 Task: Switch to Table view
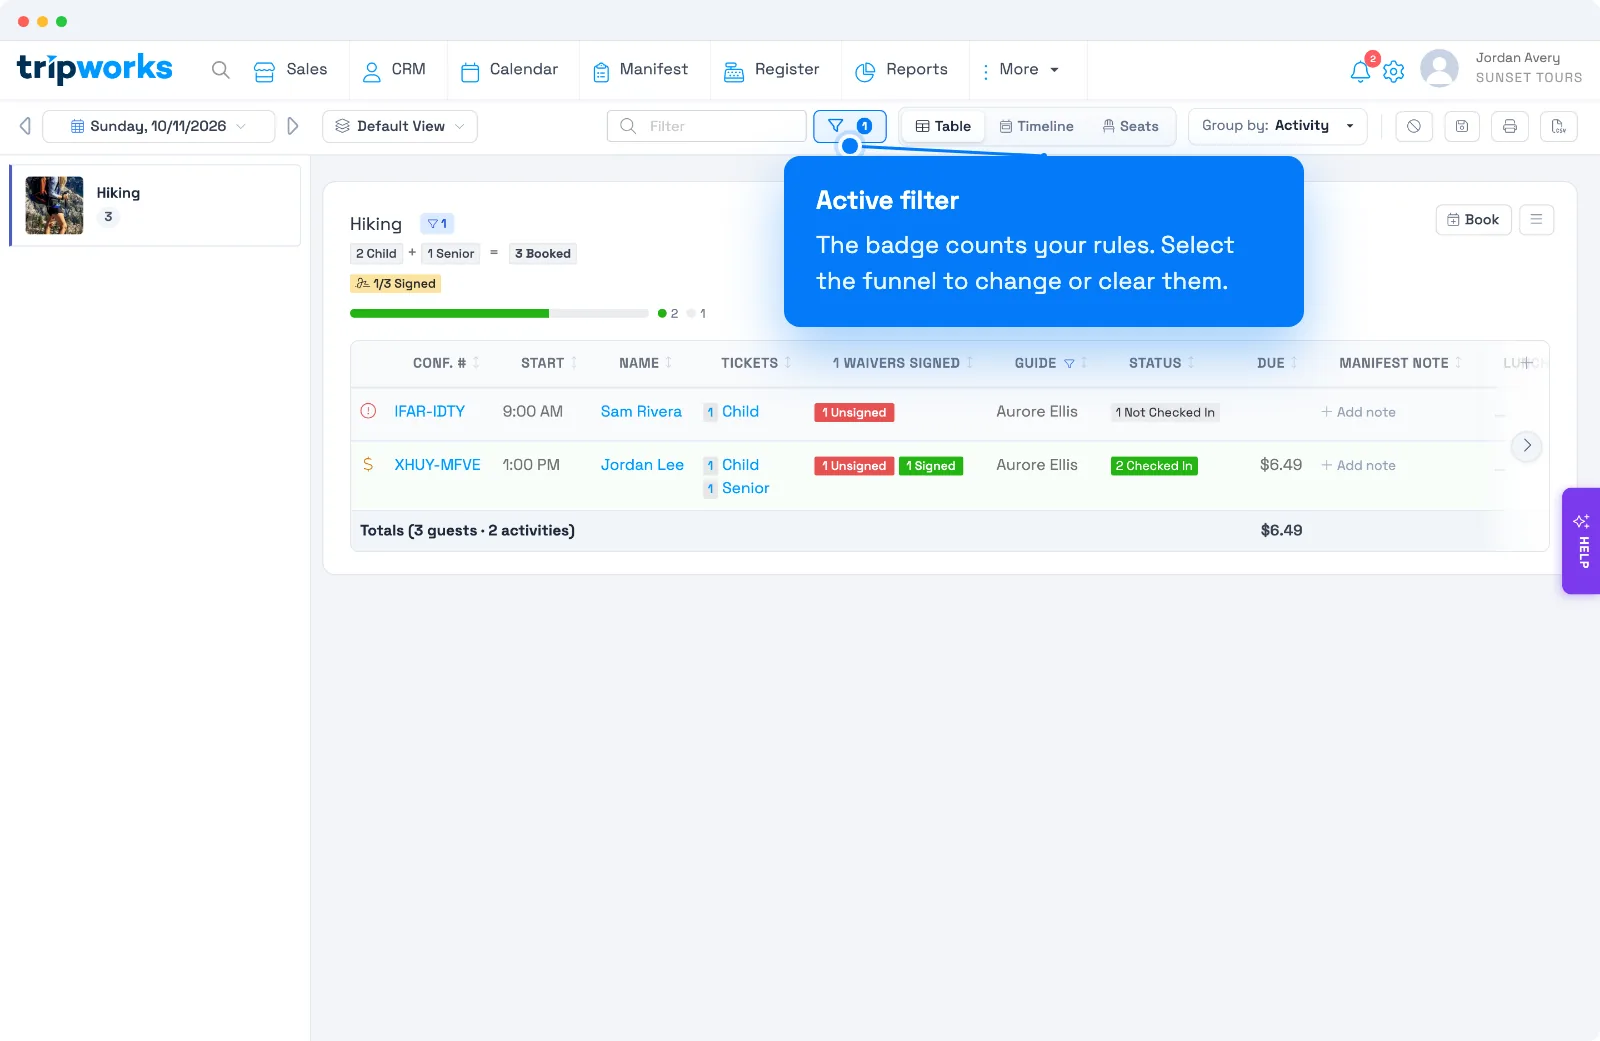(x=943, y=126)
